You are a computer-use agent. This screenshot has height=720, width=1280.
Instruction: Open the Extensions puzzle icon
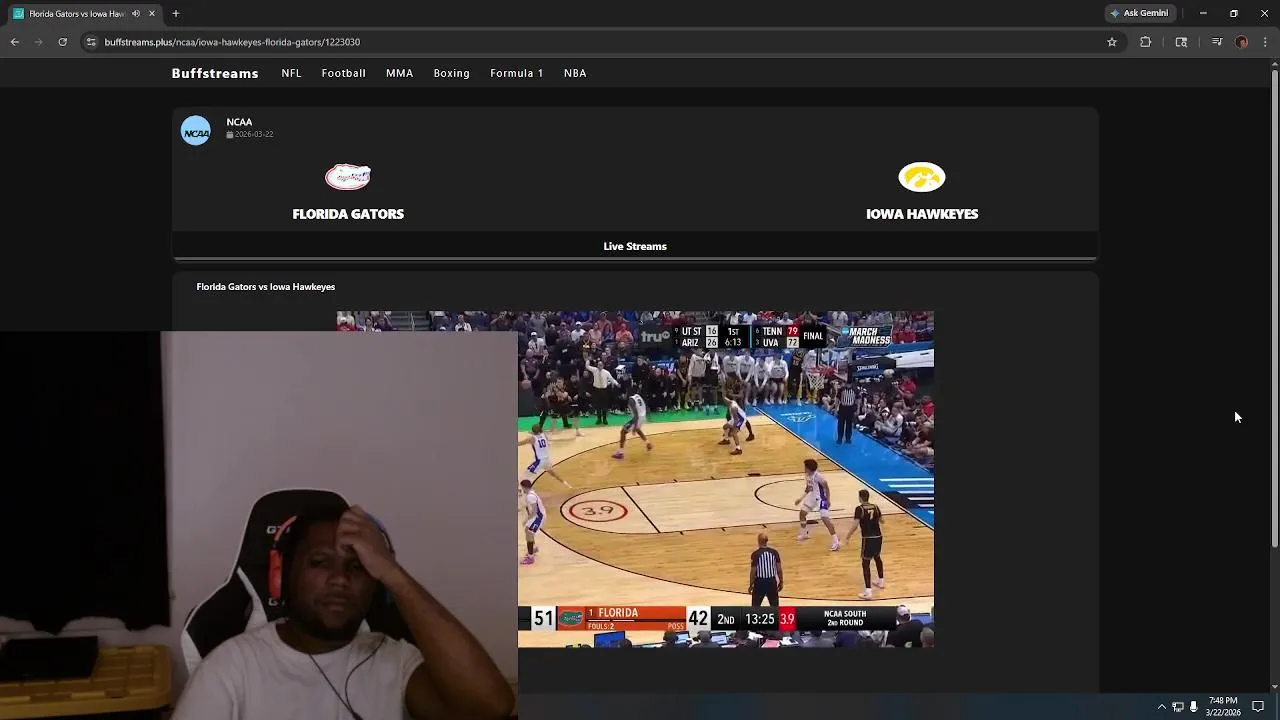click(1146, 42)
